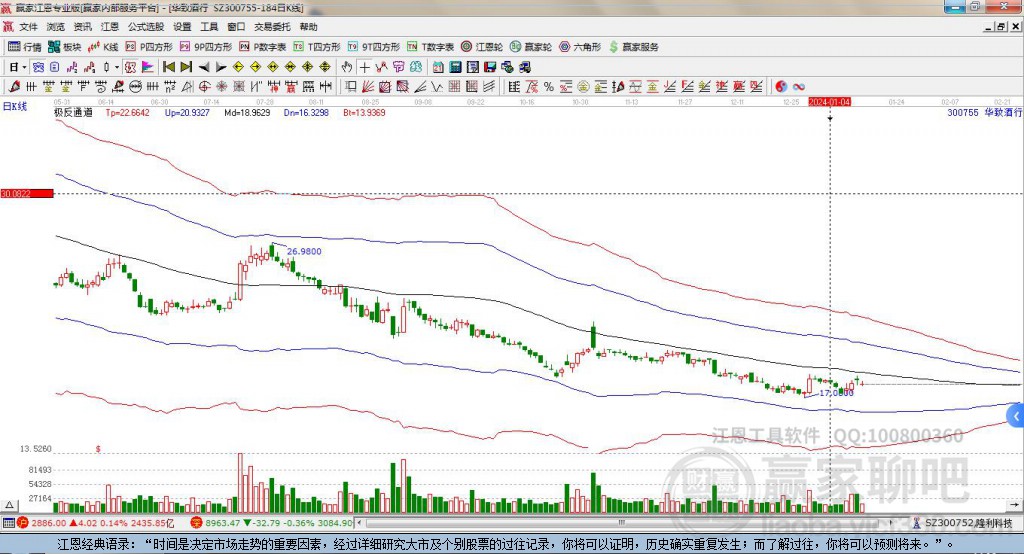Step chart left with black arrow

204,67
